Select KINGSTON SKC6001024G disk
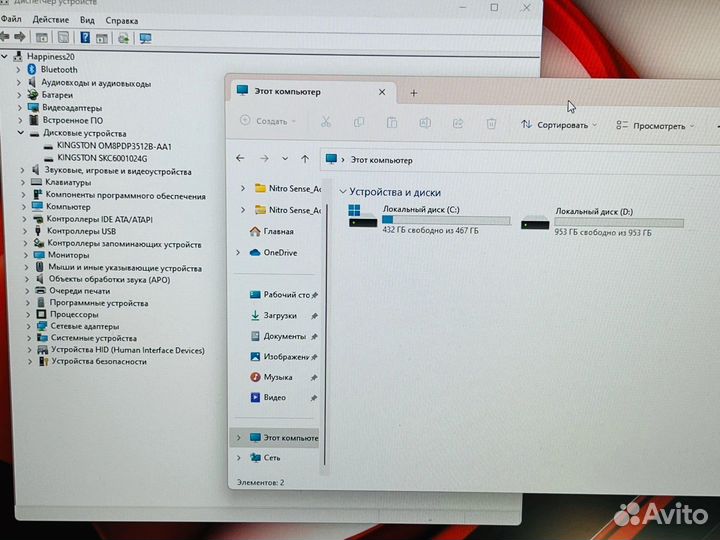The width and height of the screenshot is (720, 540). 102,158
